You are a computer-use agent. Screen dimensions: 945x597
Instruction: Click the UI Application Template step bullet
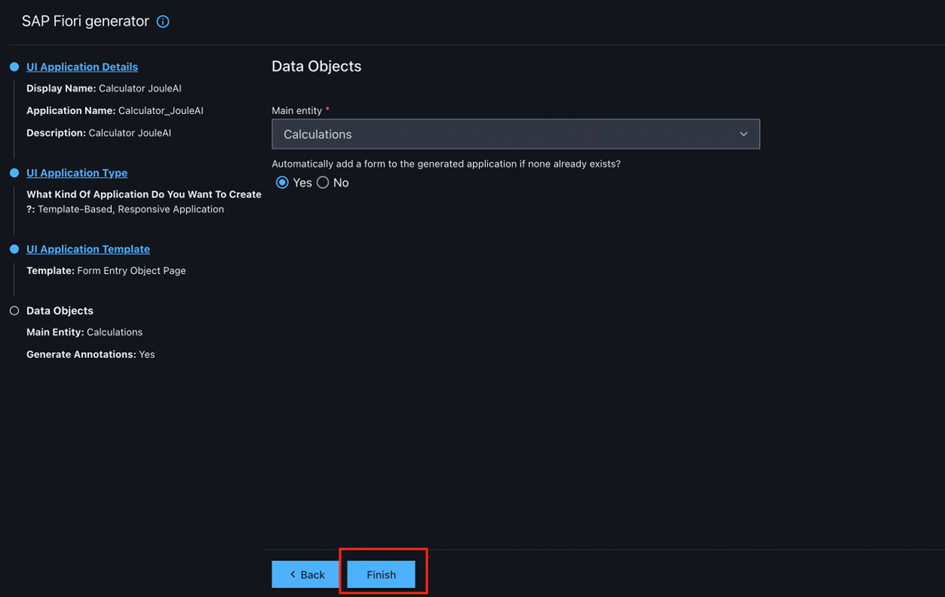[x=14, y=249]
